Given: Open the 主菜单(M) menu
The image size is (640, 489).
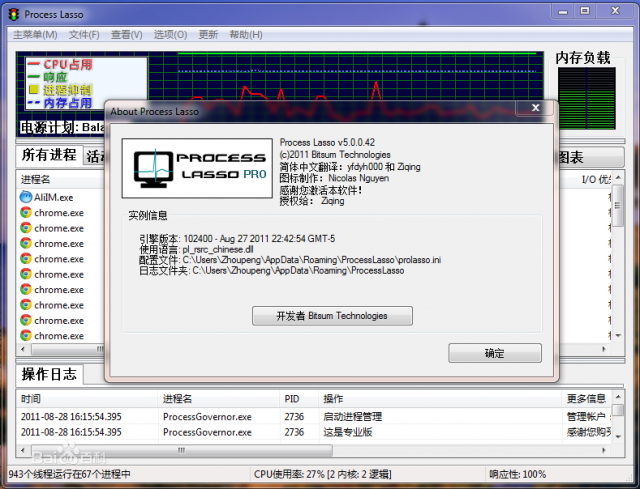Looking at the screenshot, I should [35, 34].
